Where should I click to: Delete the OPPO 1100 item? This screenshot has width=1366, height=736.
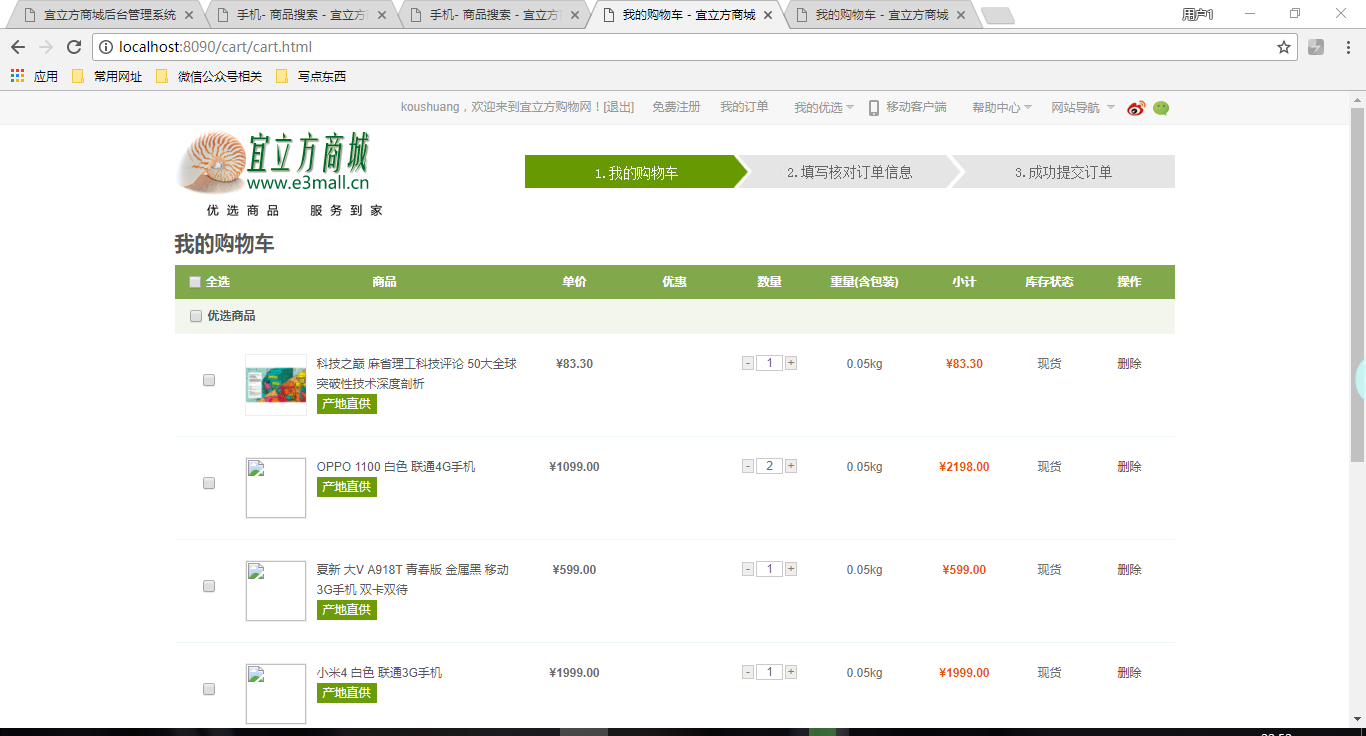click(x=1129, y=467)
